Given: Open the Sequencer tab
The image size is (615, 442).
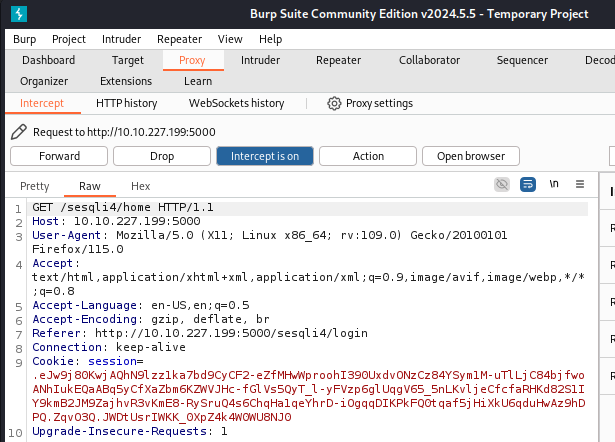Looking at the screenshot, I should 522,60.
